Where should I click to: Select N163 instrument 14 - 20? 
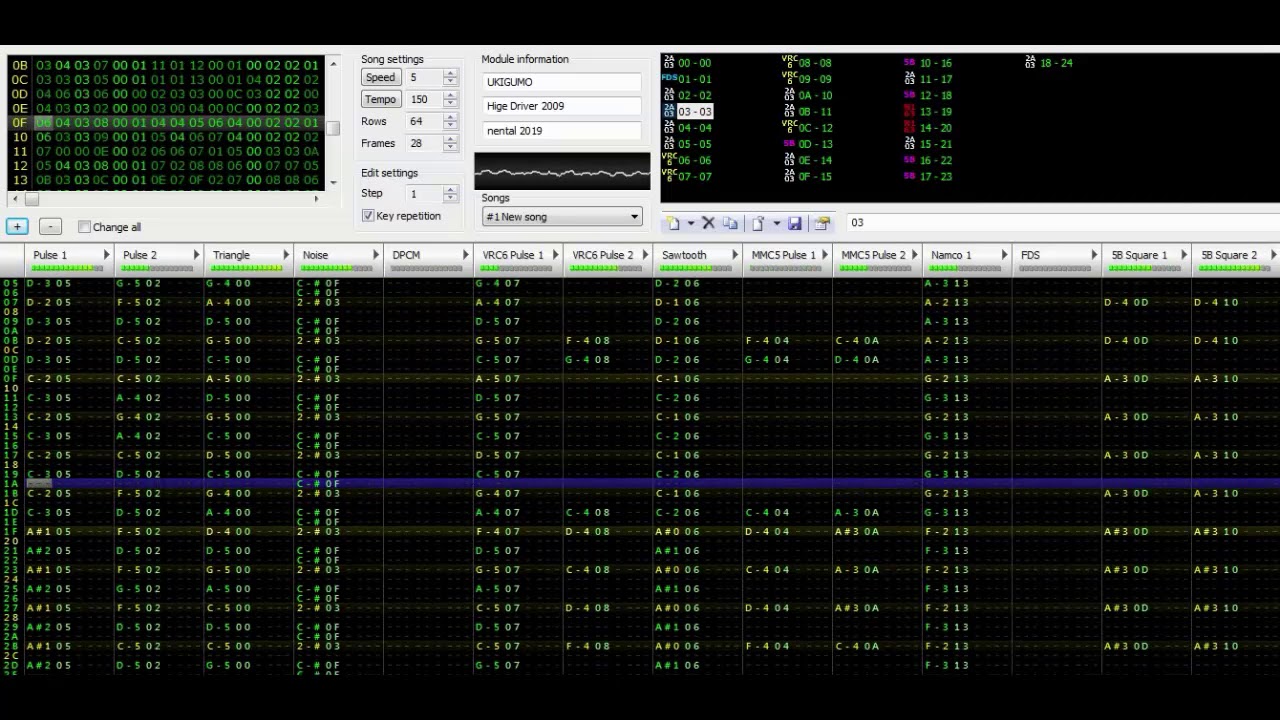click(x=928, y=128)
